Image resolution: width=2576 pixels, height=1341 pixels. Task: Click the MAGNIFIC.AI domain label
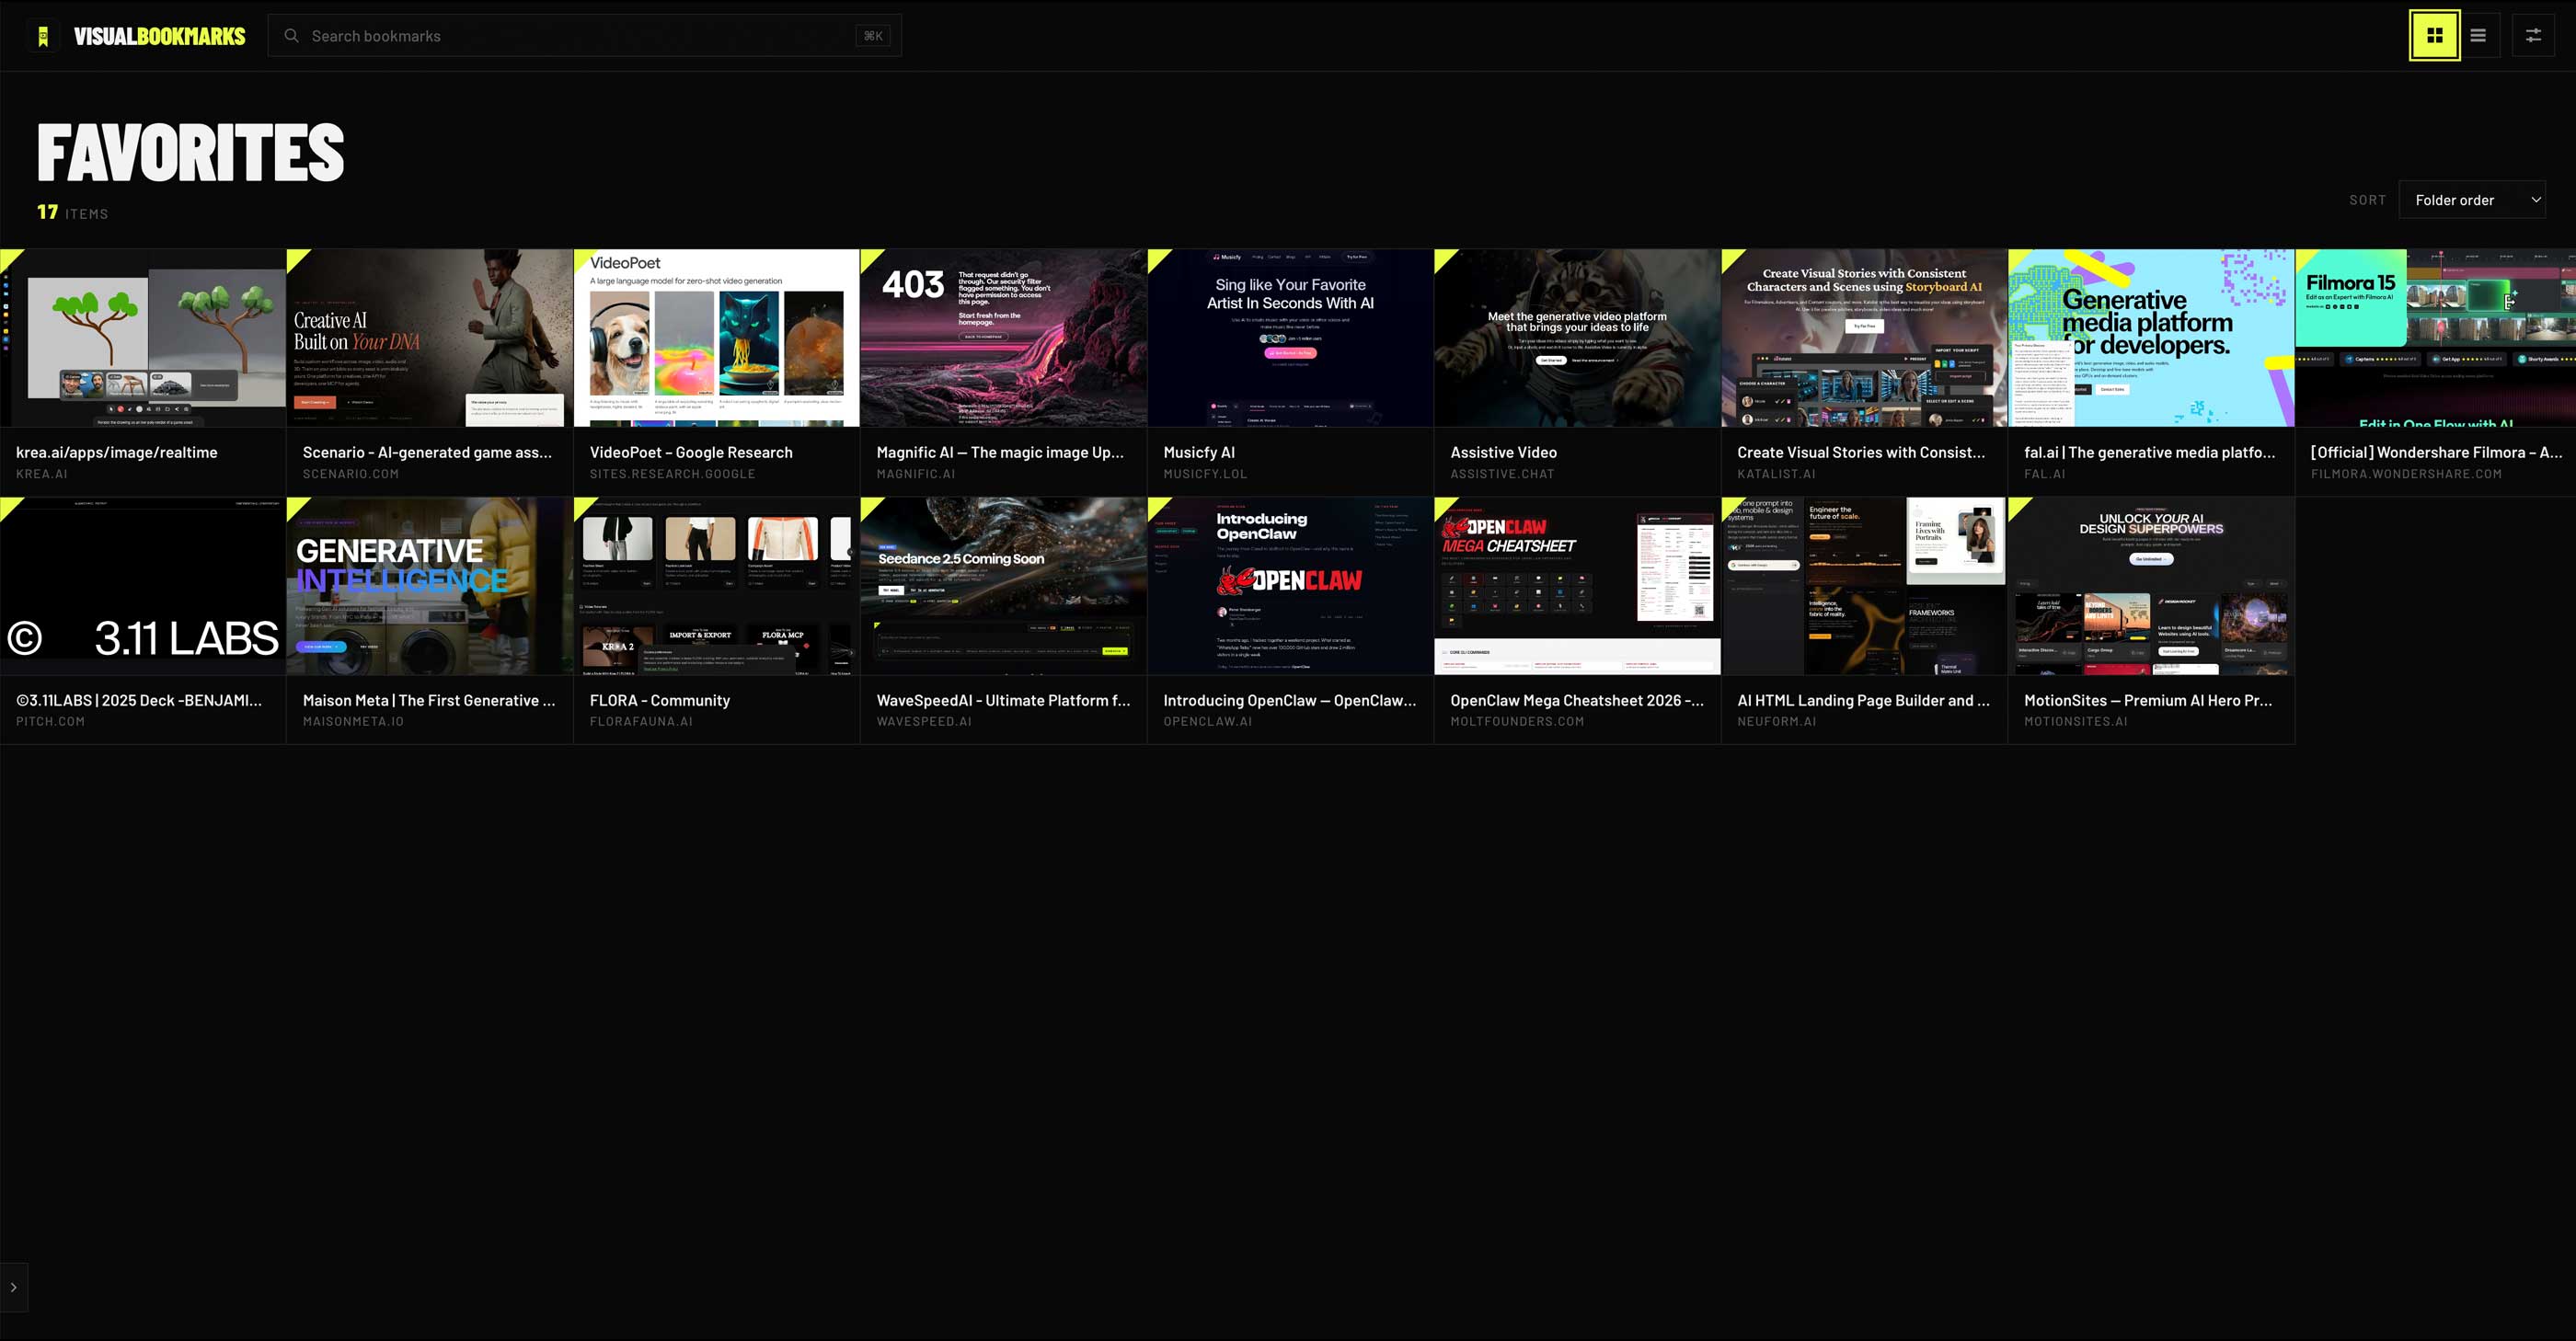pos(916,474)
